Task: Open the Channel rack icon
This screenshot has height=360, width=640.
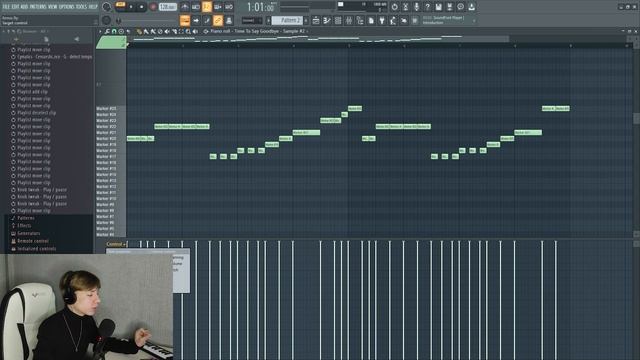Action: (338, 20)
